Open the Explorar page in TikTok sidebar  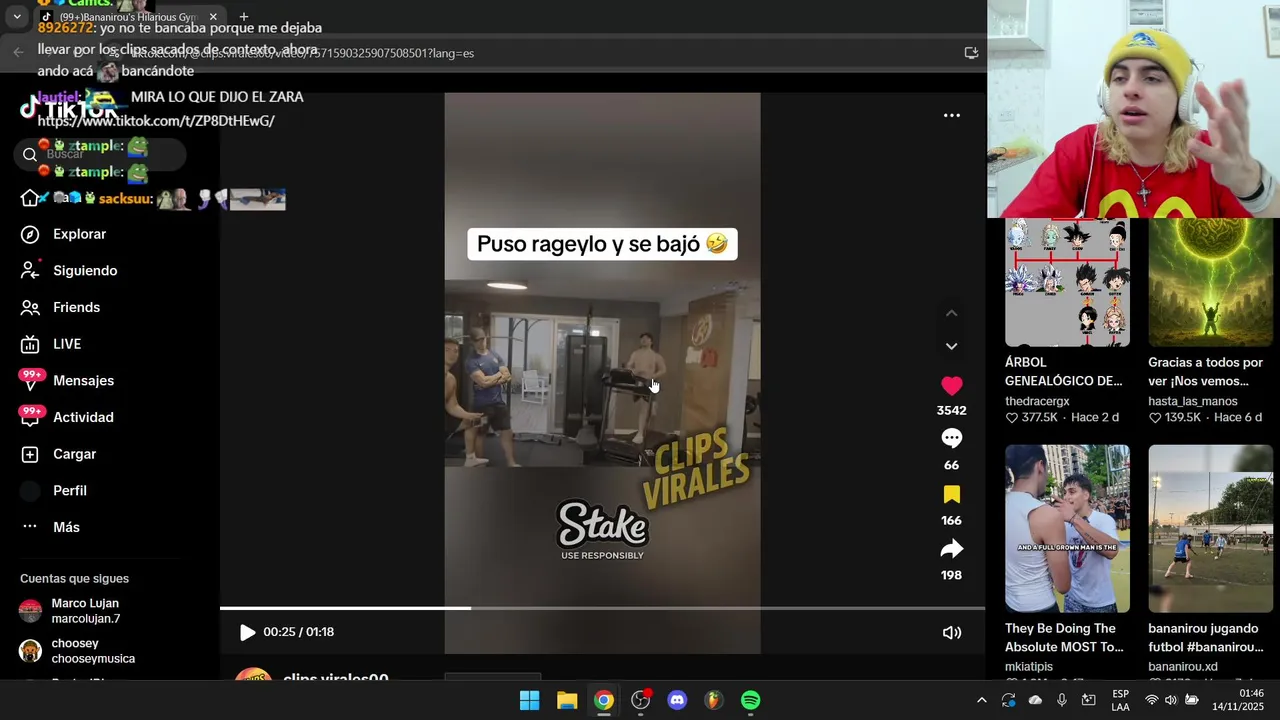tap(79, 234)
